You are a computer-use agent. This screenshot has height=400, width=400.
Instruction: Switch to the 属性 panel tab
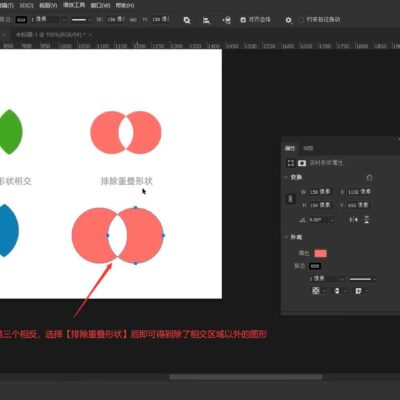pos(290,148)
